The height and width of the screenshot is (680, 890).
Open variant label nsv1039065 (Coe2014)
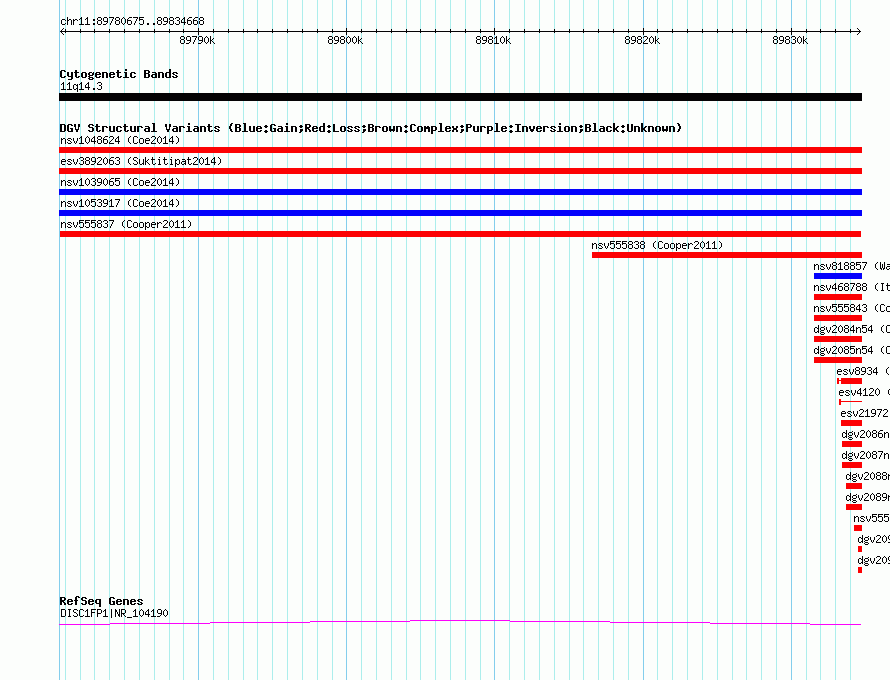pos(120,182)
